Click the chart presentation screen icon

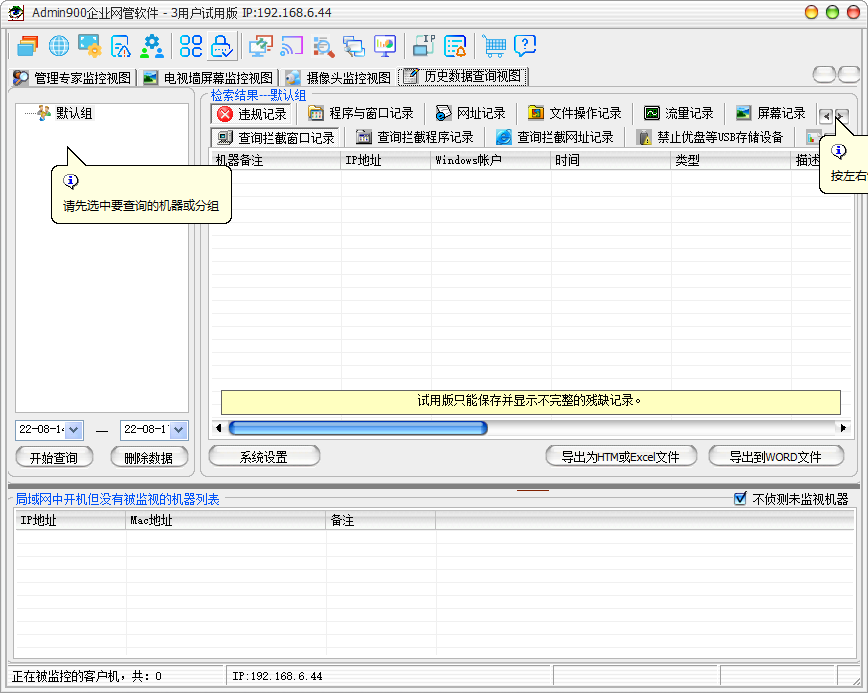coord(385,46)
